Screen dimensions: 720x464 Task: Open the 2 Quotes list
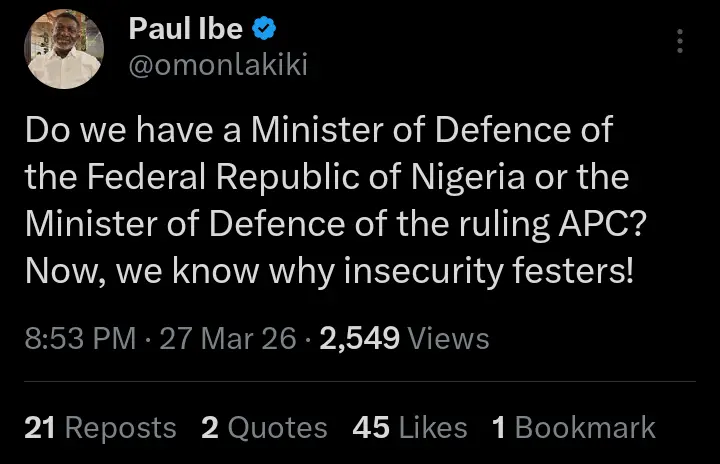tap(264, 428)
